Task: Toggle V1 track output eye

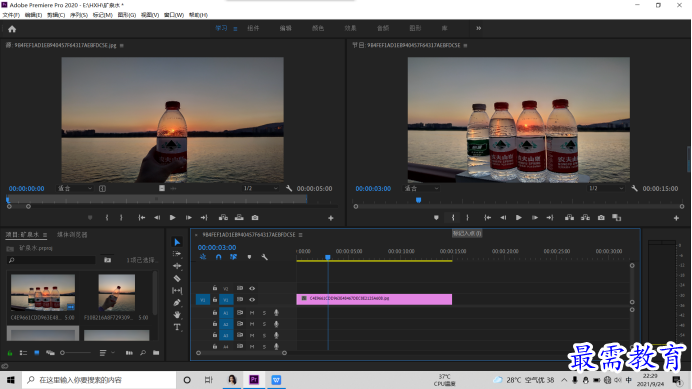Action: [x=252, y=300]
